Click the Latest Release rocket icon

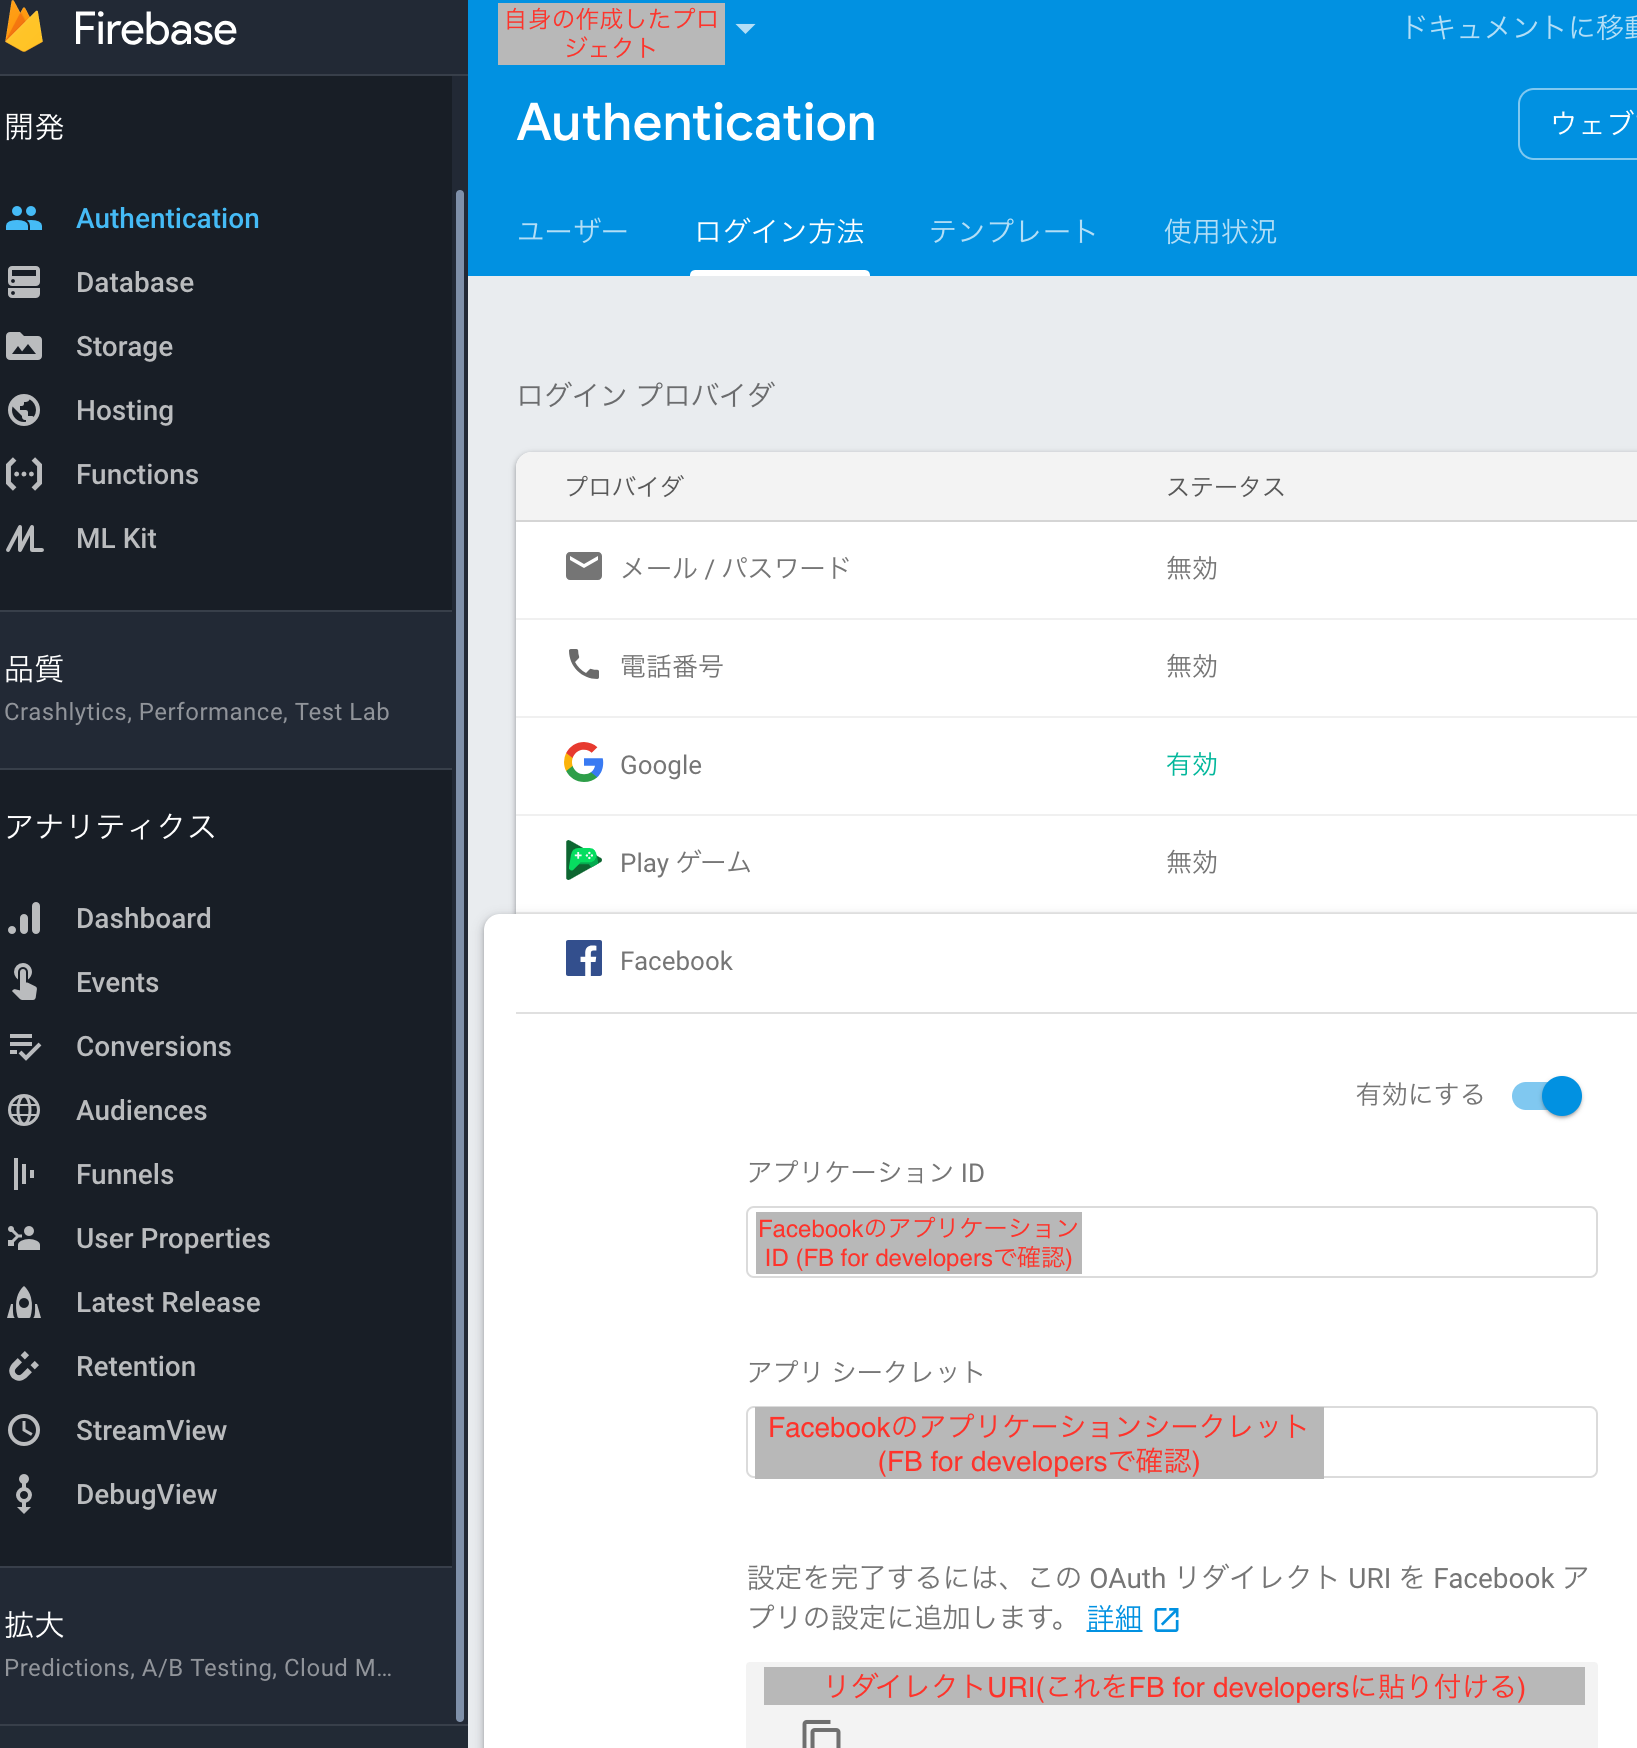[24, 1302]
